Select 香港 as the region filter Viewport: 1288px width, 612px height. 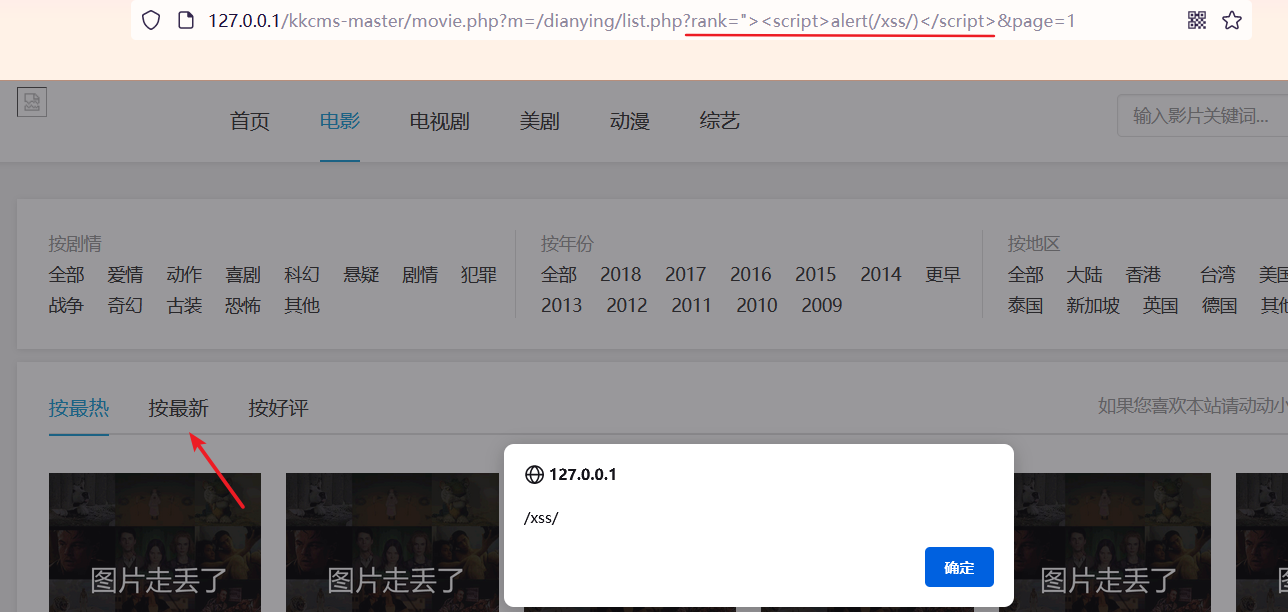[1143, 274]
